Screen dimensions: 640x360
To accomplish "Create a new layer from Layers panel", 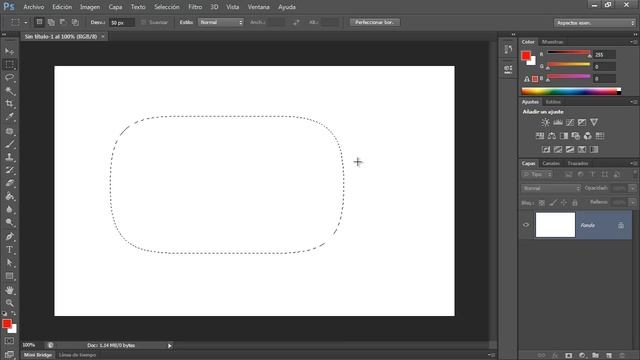I will pos(609,356).
